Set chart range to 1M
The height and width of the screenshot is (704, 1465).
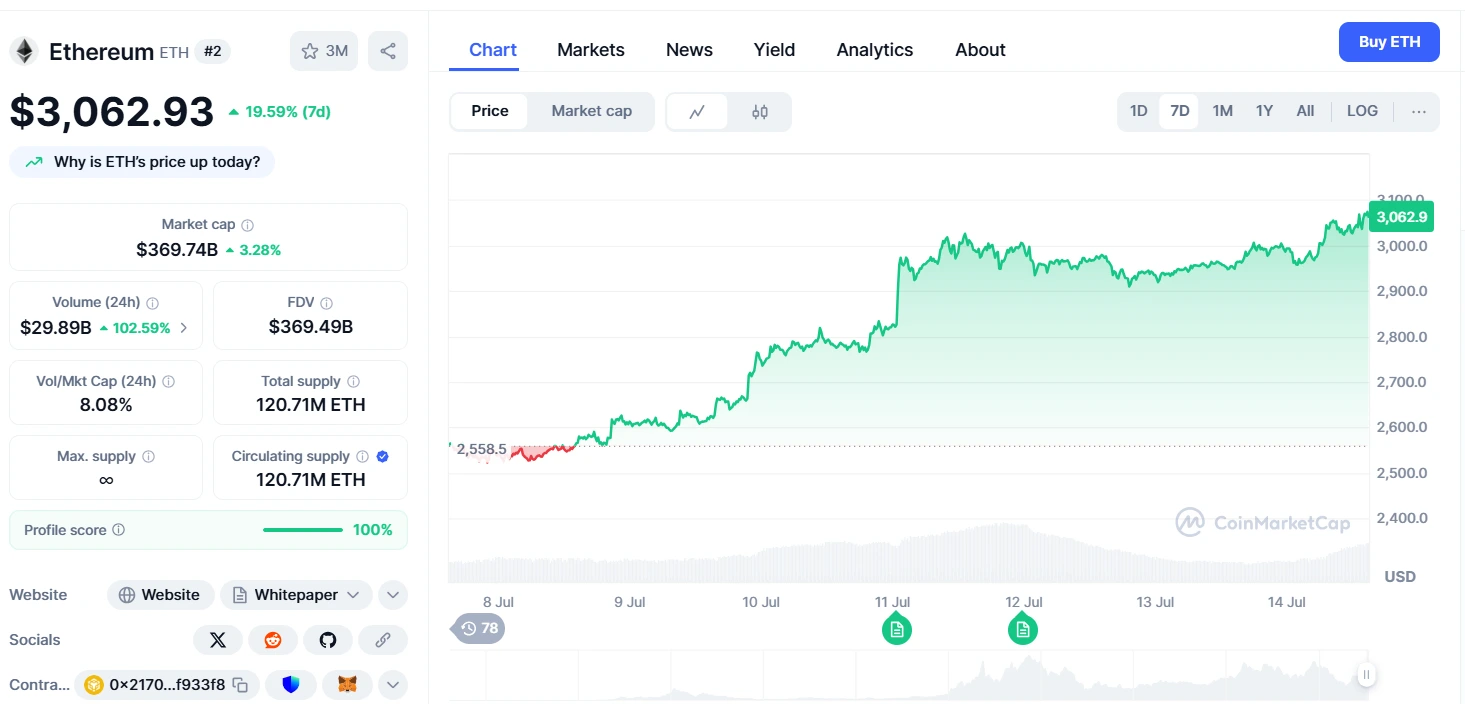1222,111
